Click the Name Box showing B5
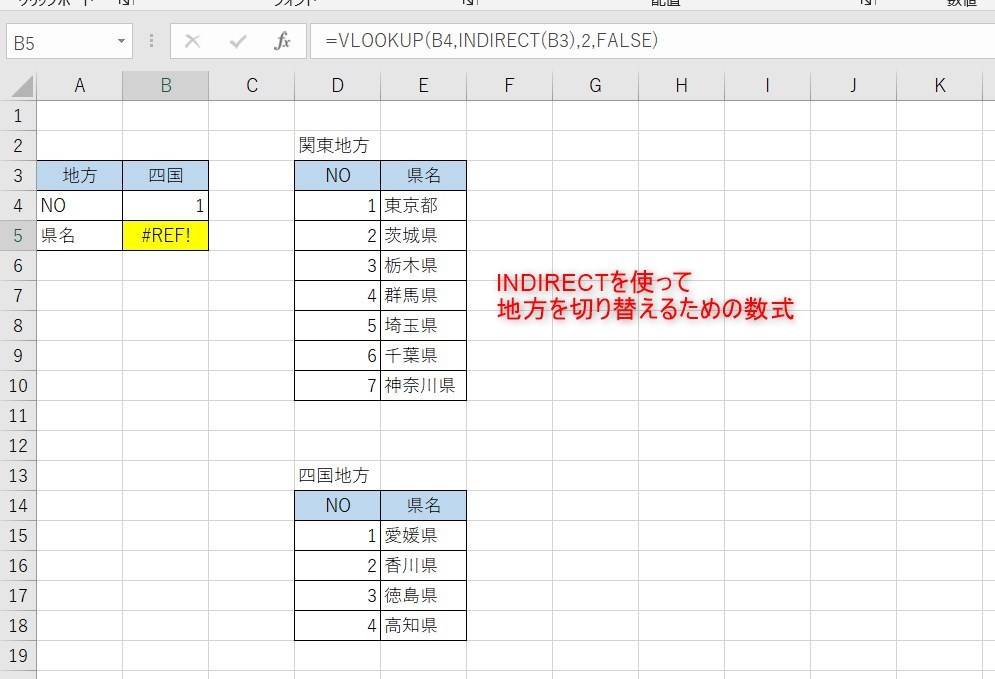The image size is (995, 679). (60, 42)
